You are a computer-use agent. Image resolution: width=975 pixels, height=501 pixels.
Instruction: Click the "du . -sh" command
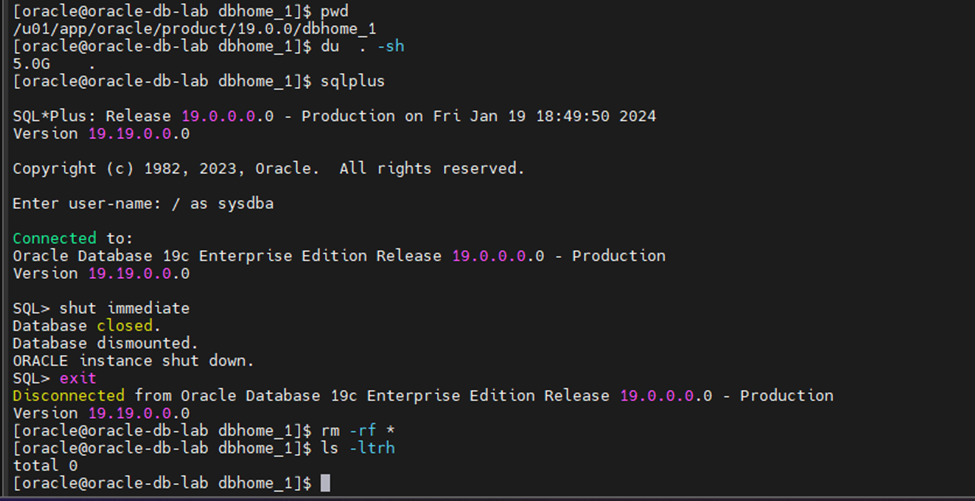[362, 47]
